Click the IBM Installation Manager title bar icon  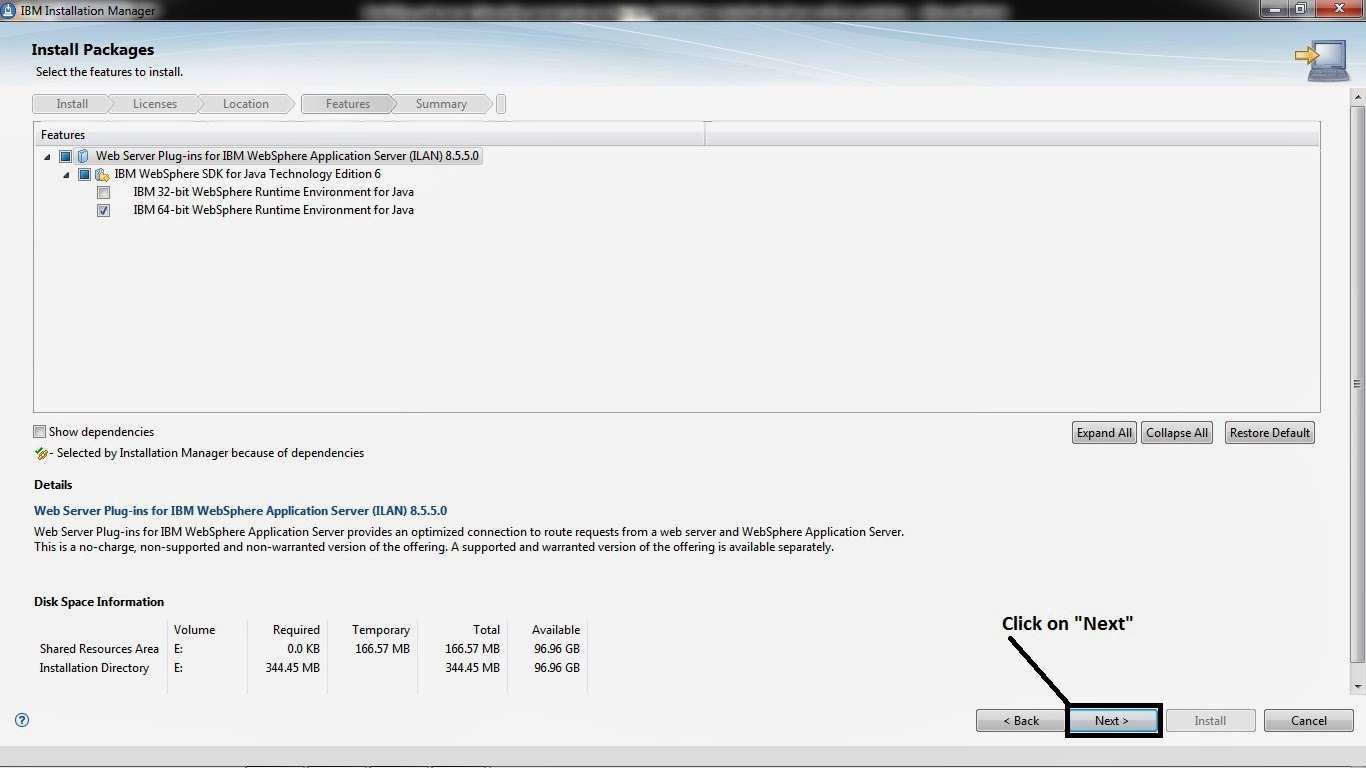[x=10, y=10]
